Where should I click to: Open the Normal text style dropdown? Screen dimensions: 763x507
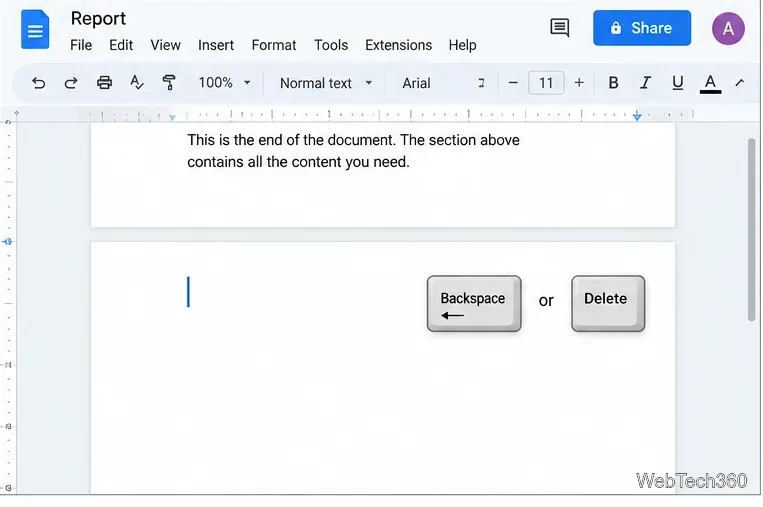click(326, 83)
